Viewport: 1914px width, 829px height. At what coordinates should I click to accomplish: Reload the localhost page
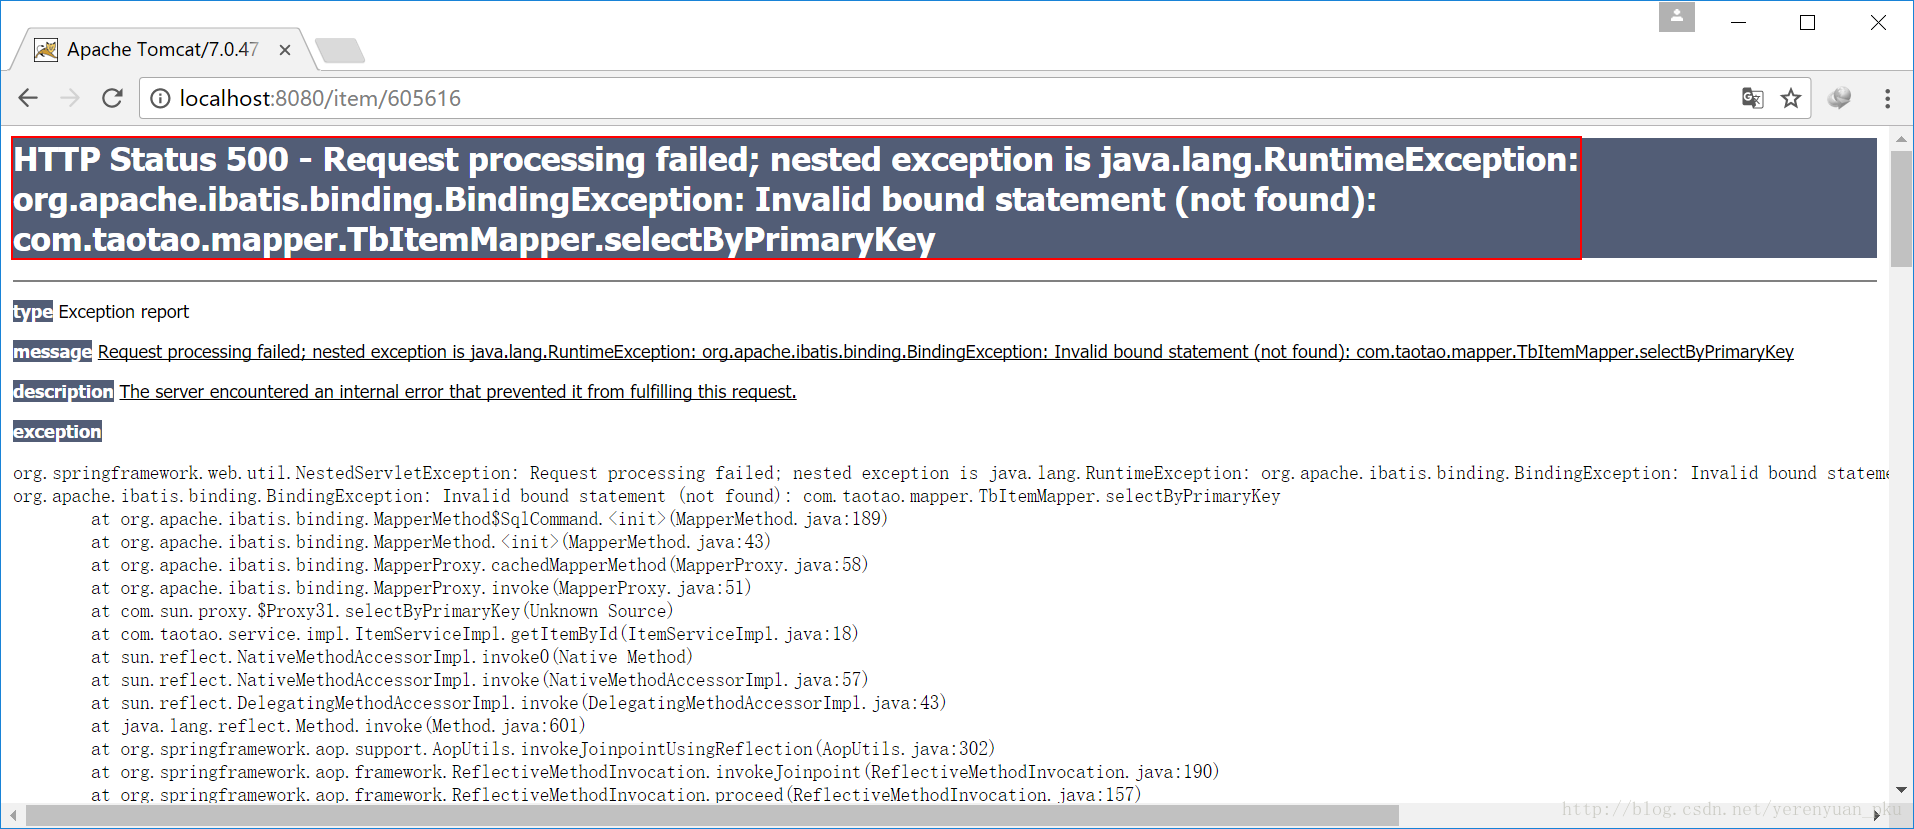[x=112, y=98]
